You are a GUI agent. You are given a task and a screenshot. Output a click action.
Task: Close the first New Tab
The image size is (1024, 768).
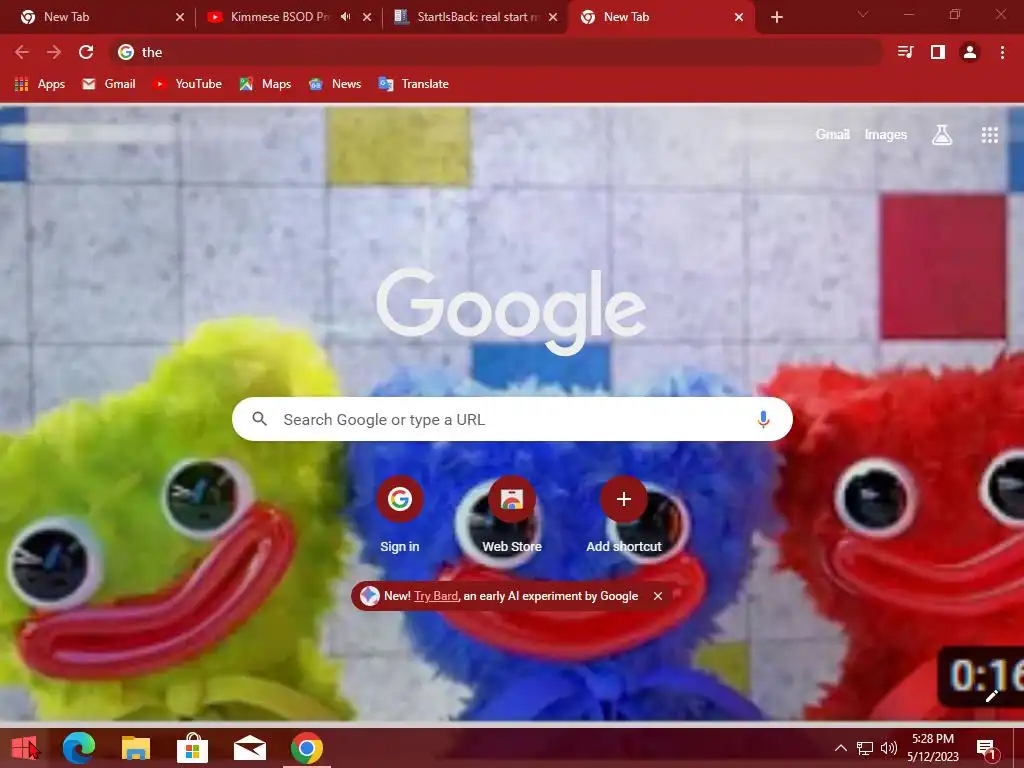click(180, 17)
